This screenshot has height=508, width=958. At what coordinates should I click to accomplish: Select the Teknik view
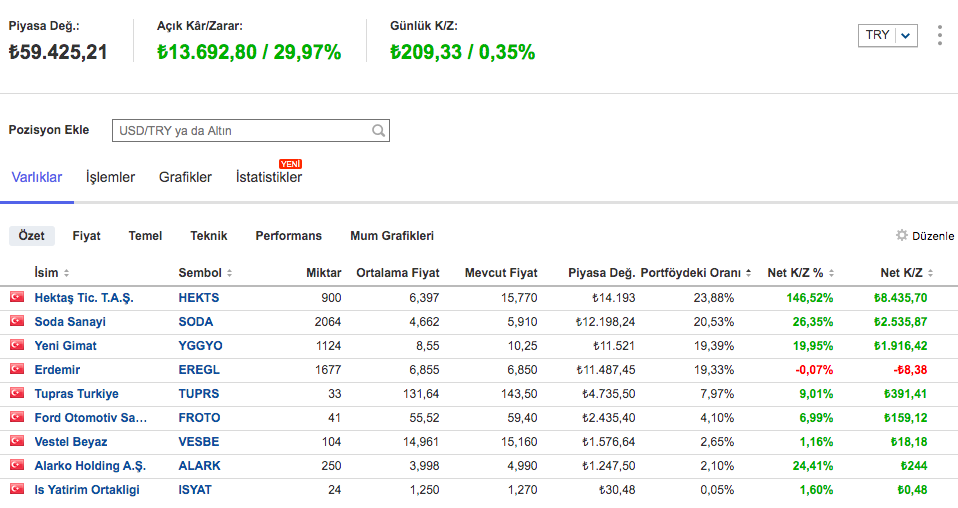point(209,236)
